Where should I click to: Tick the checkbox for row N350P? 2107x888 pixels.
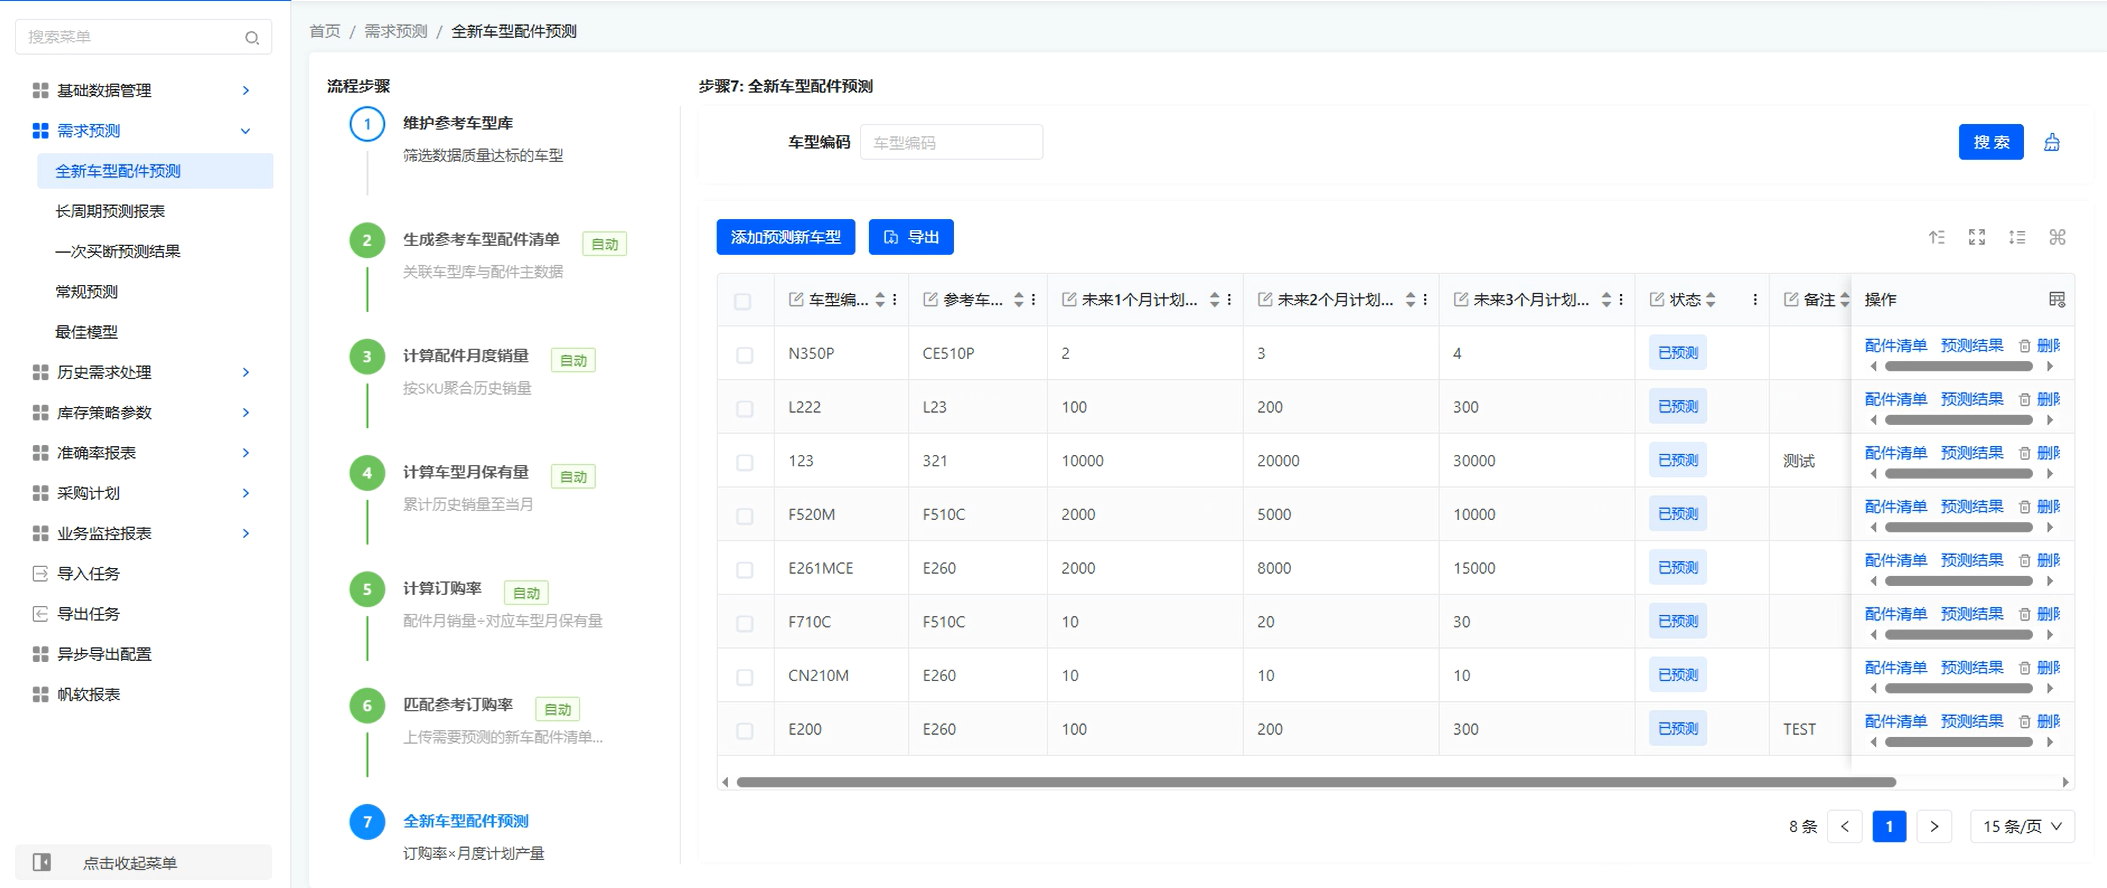point(744,355)
